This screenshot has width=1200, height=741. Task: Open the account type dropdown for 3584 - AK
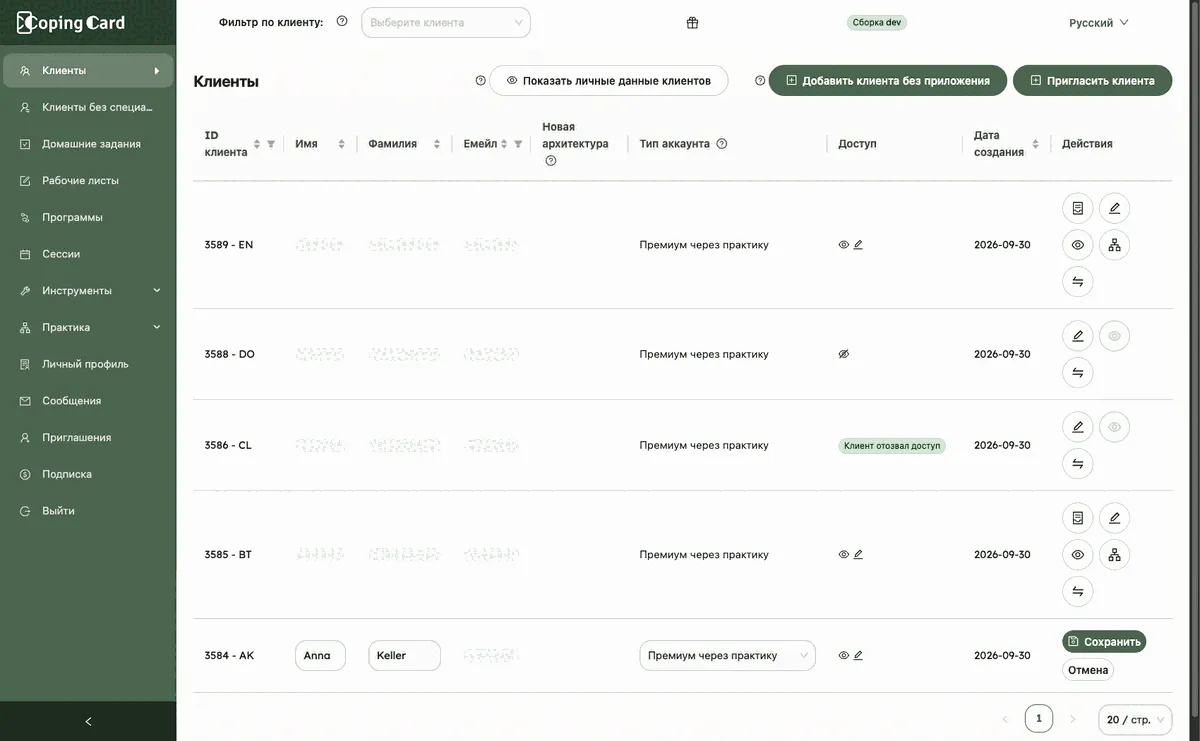coord(727,656)
